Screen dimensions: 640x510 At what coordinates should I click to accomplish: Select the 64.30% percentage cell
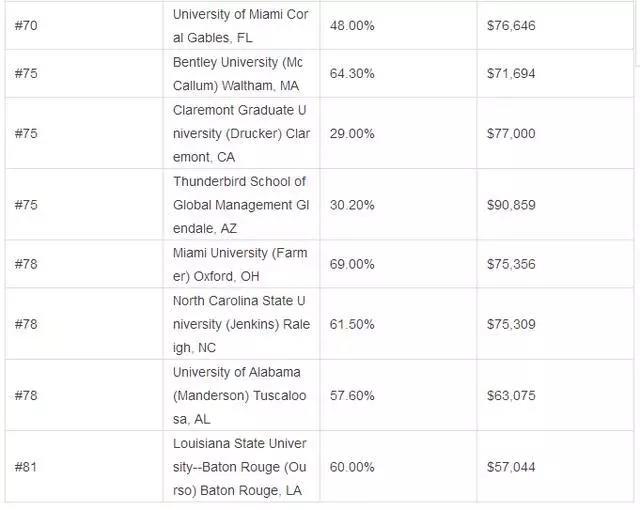(x=398, y=74)
